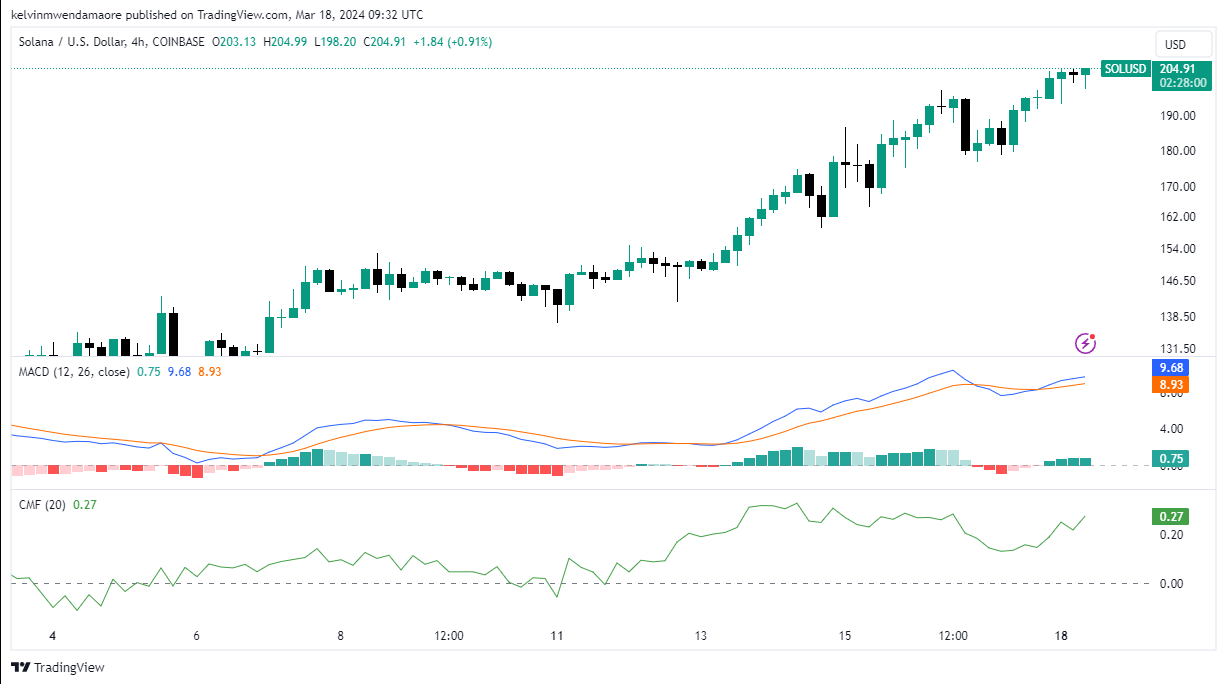Click the CMF 0.00 zero level label
Screen dimensions: 1224x684
(x=1171, y=583)
